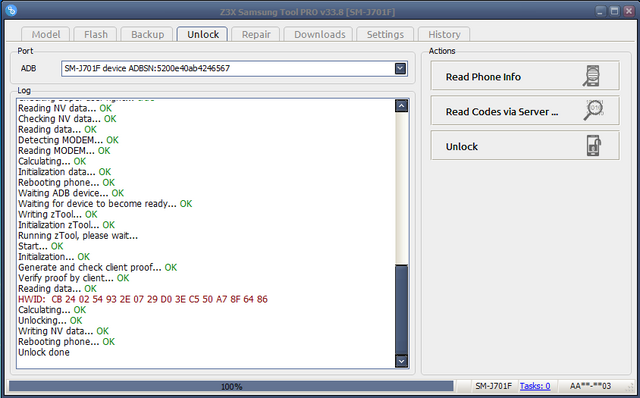Click the 'Unlocking... OK' log line
This screenshot has width=640, height=398.
(x=50, y=320)
